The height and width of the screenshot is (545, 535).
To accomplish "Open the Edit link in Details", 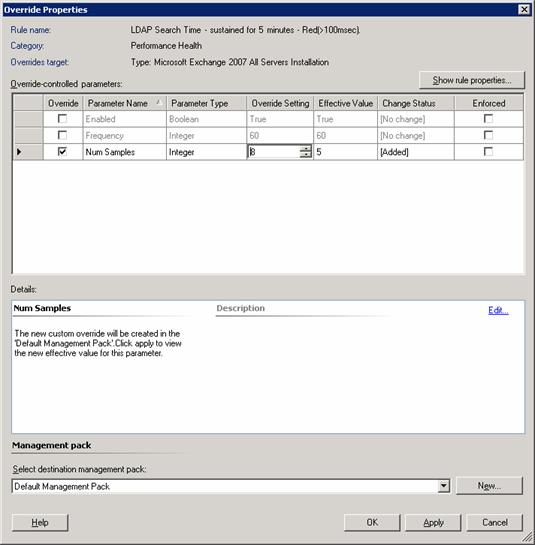I will click(x=498, y=310).
